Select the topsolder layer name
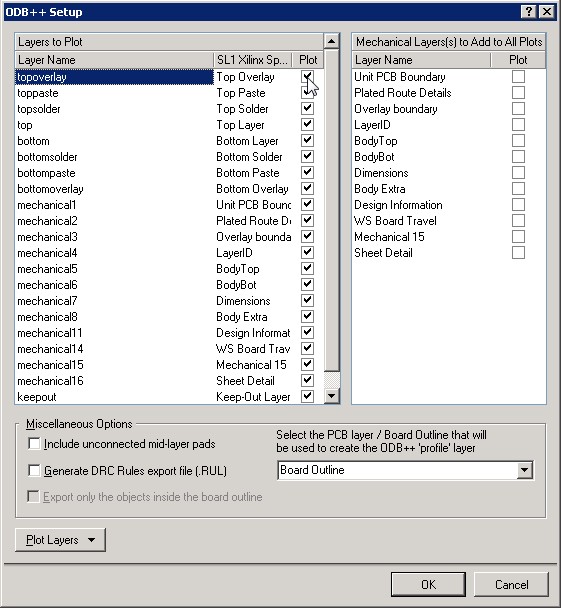This screenshot has height=608, width=561. pos(39,109)
